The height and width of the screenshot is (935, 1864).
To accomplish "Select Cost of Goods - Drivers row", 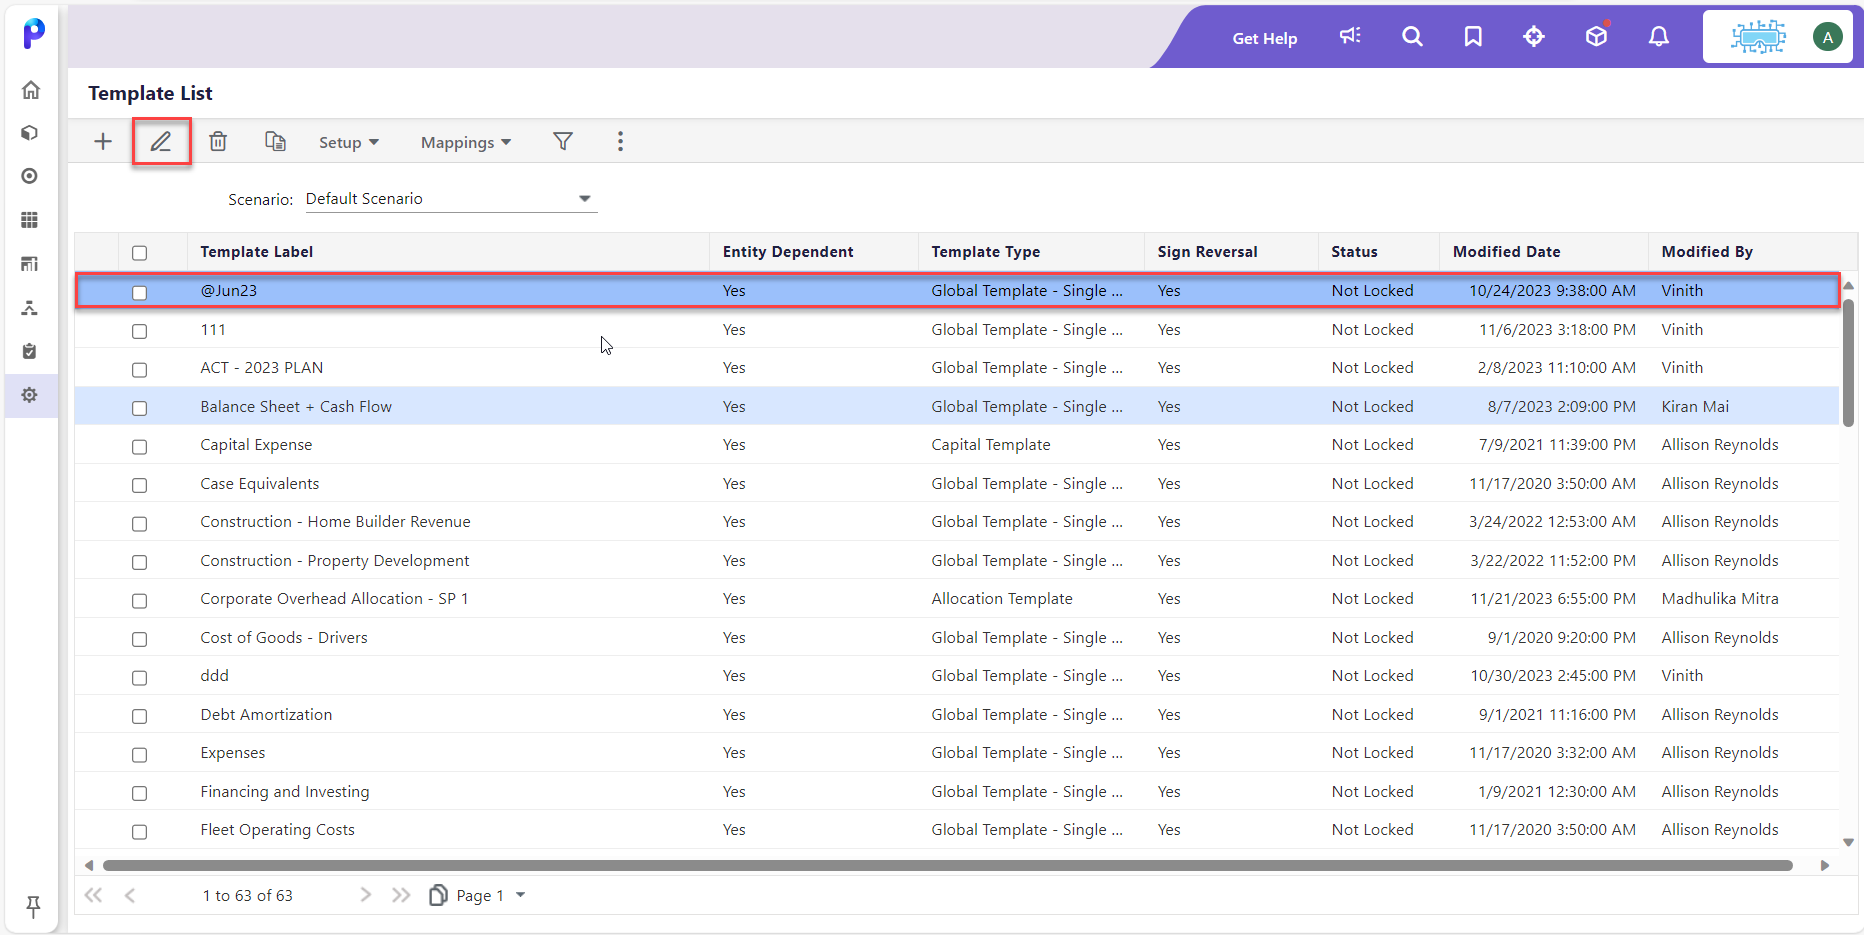I will [x=957, y=638].
